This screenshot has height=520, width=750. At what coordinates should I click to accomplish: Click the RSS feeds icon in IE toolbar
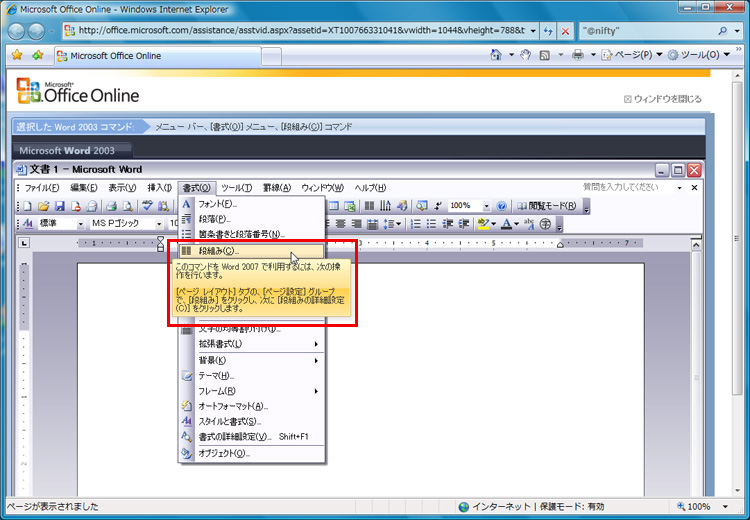coord(544,55)
